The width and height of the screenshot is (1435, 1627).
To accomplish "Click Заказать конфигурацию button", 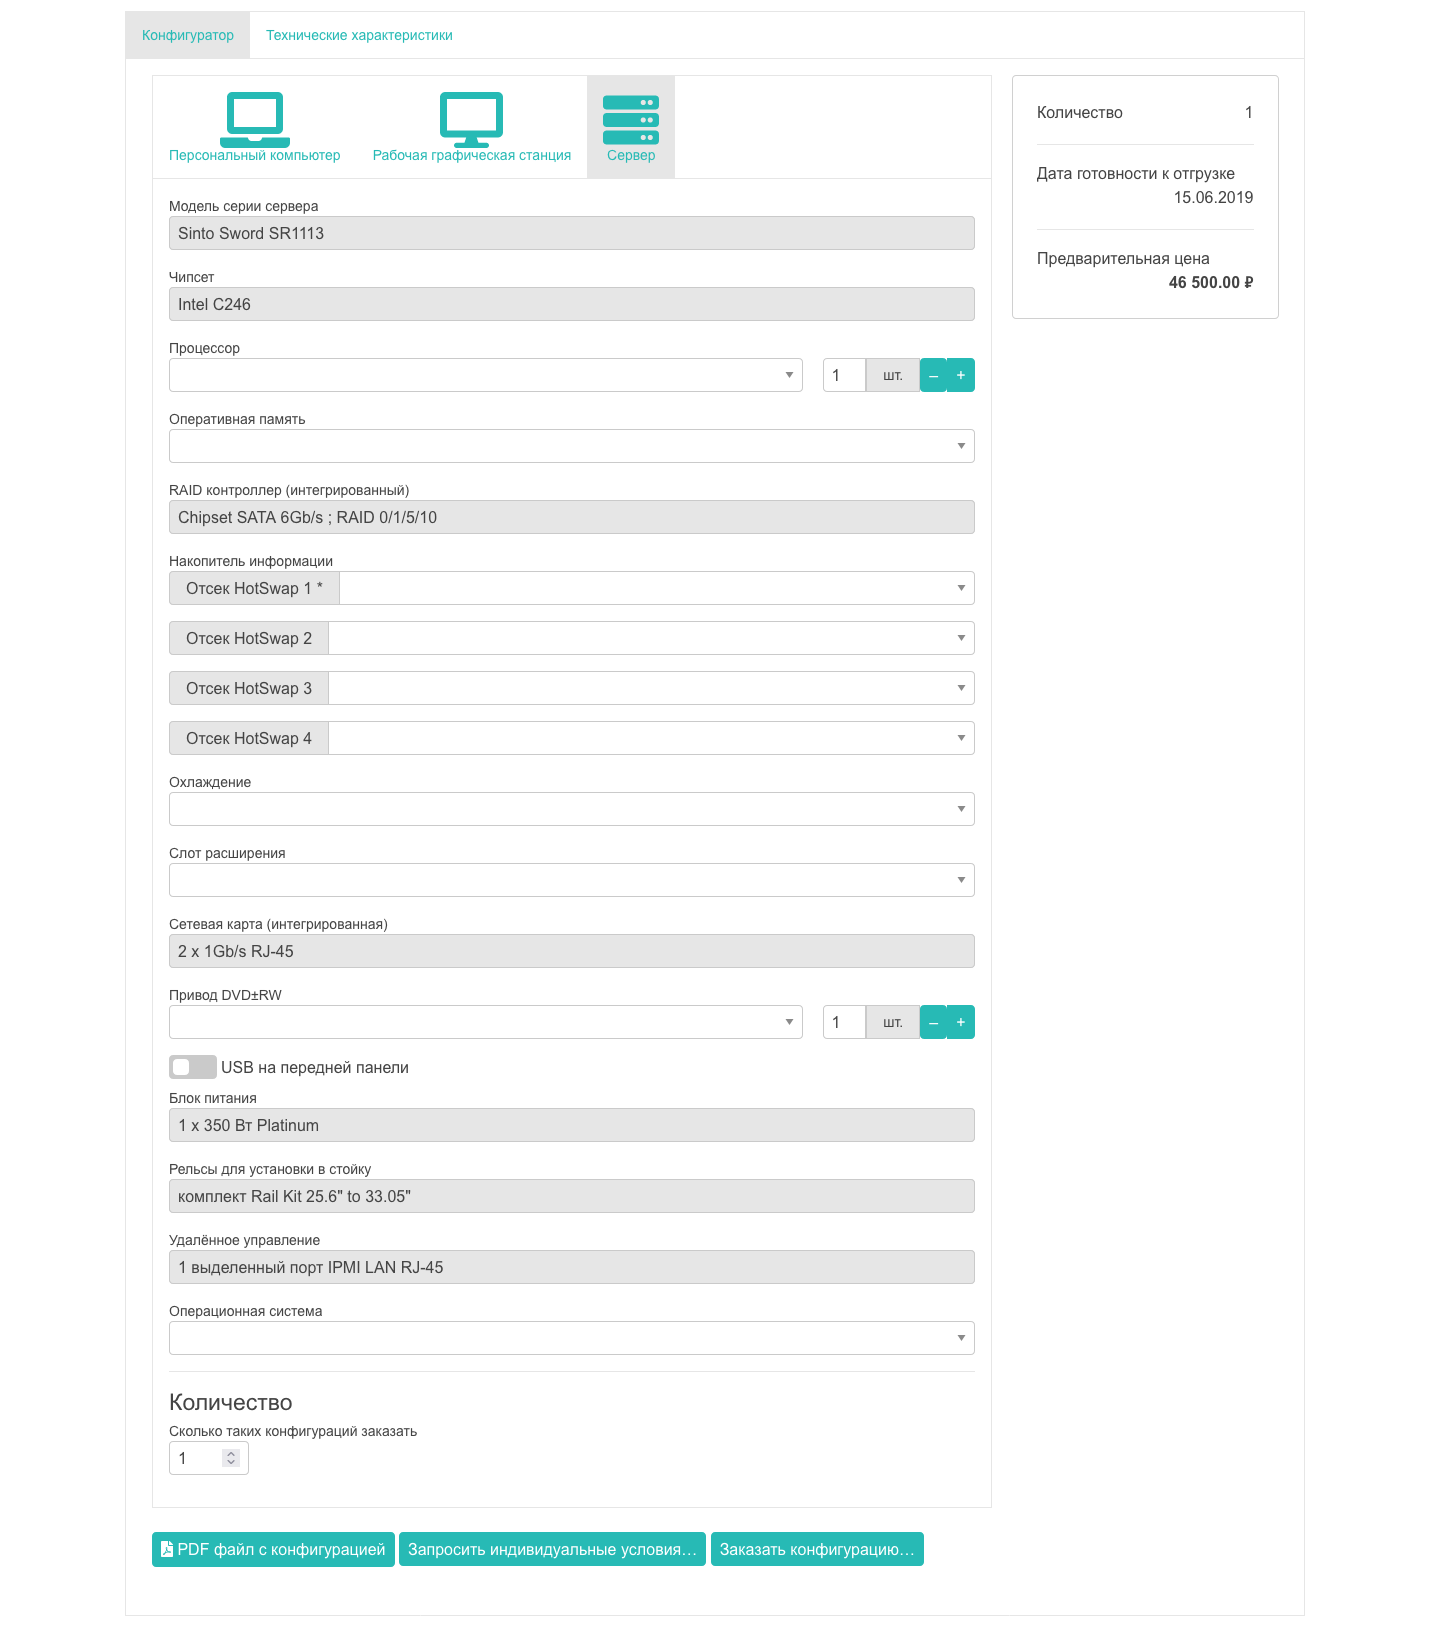I will click(817, 1549).
